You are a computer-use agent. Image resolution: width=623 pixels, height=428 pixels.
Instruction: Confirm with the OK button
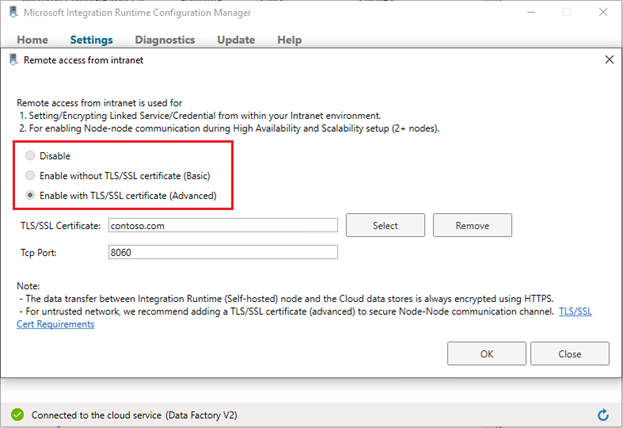point(486,354)
